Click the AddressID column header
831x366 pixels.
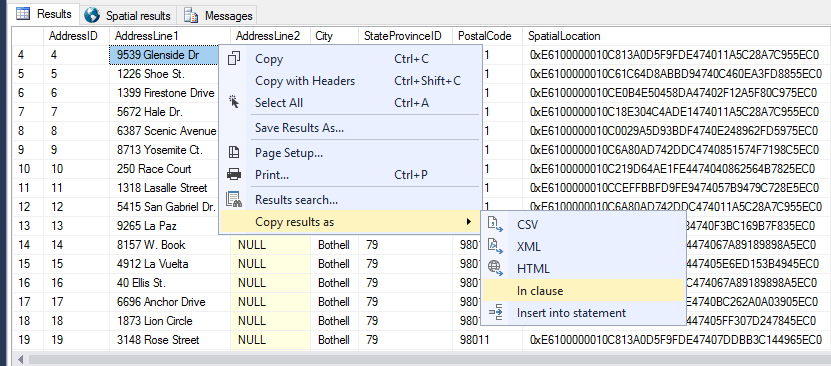pyautogui.click(x=76, y=36)
